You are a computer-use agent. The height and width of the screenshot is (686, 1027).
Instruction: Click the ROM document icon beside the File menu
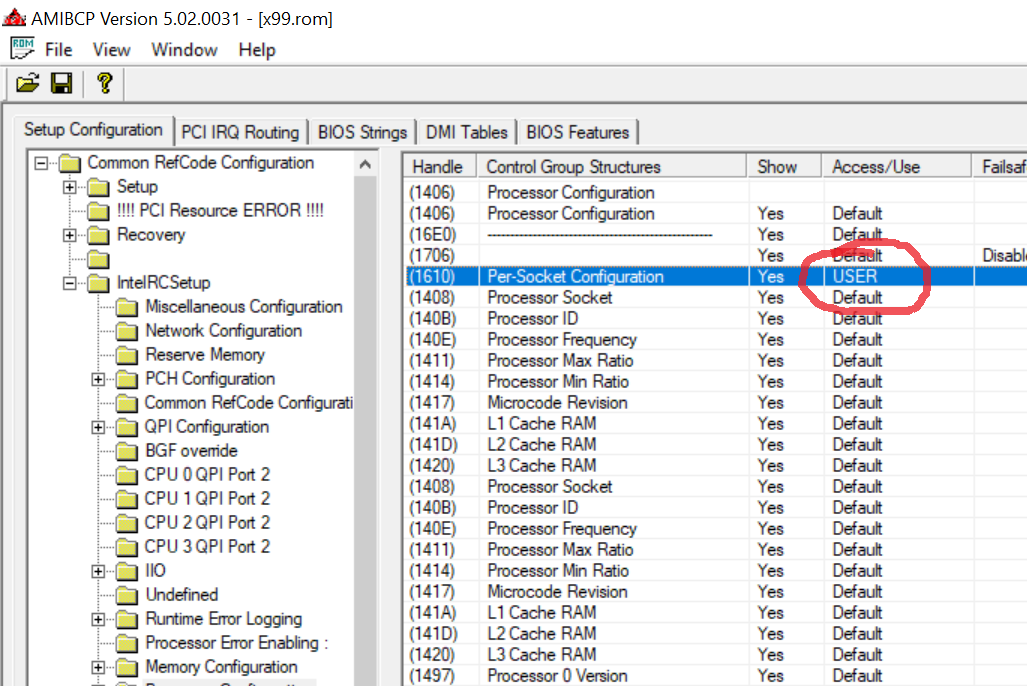click(22, 49)
